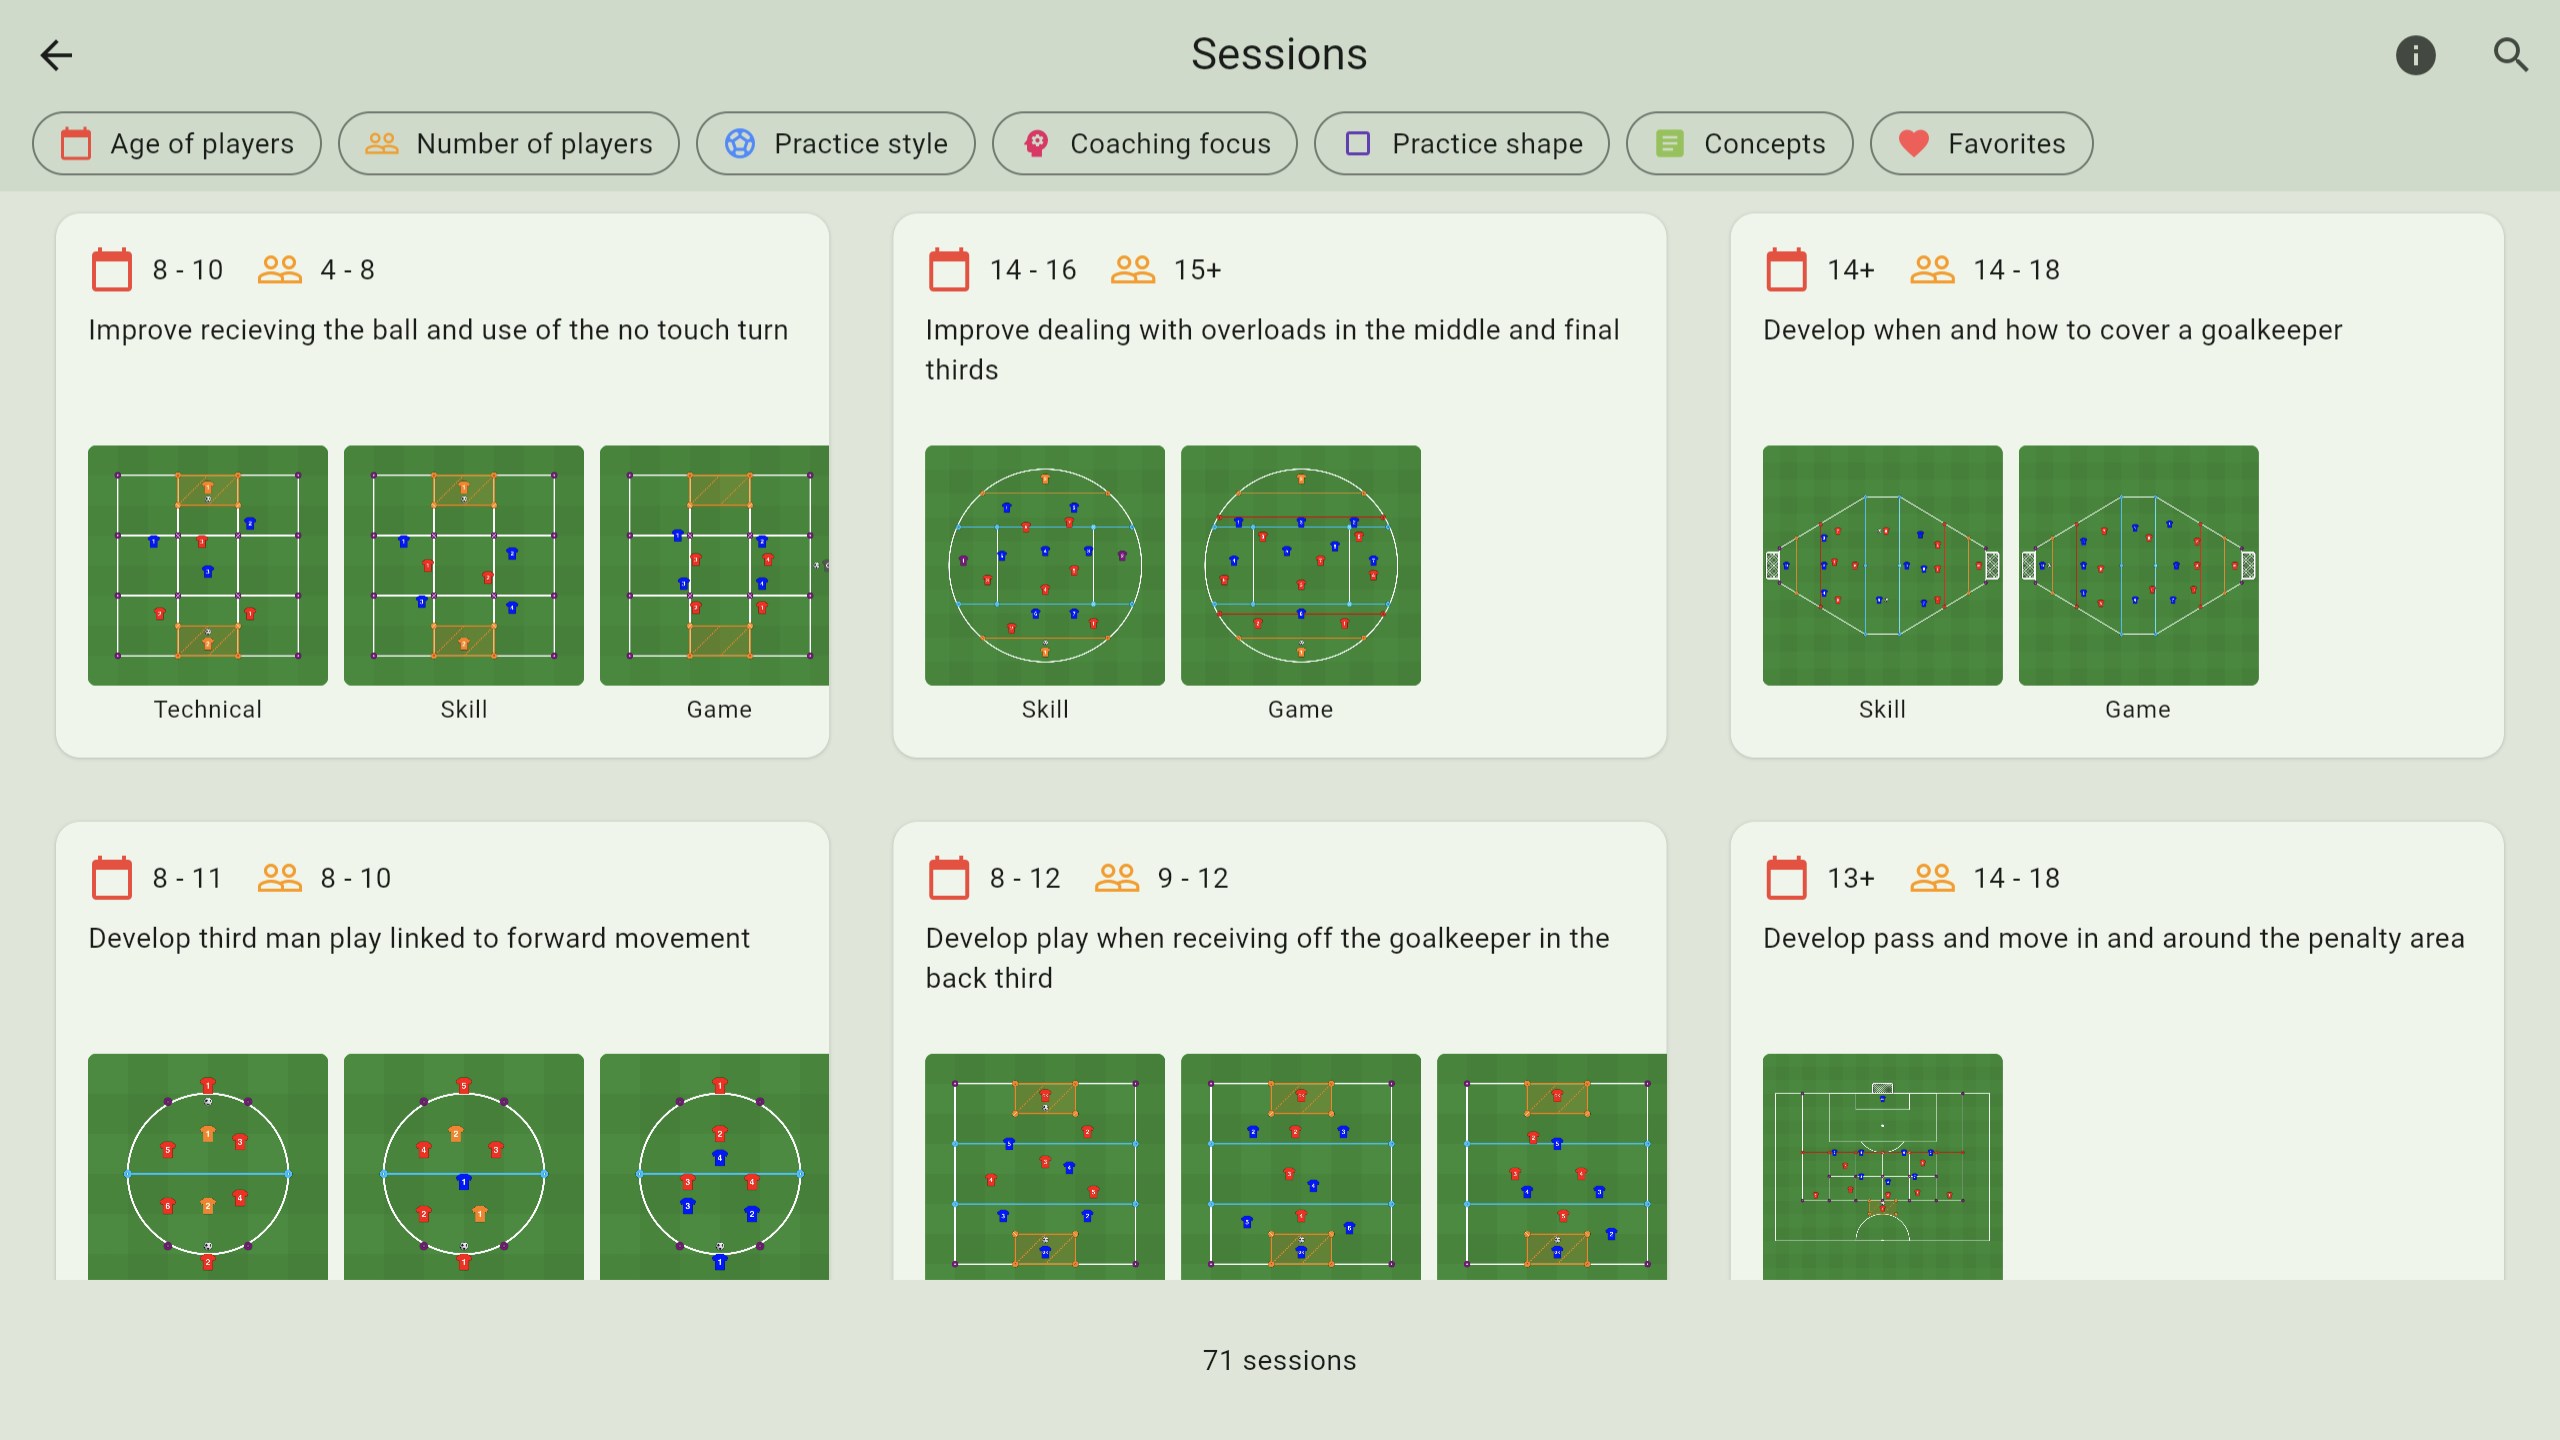
Task: Click the people icon on the Number of players chip
Action: 381,144
